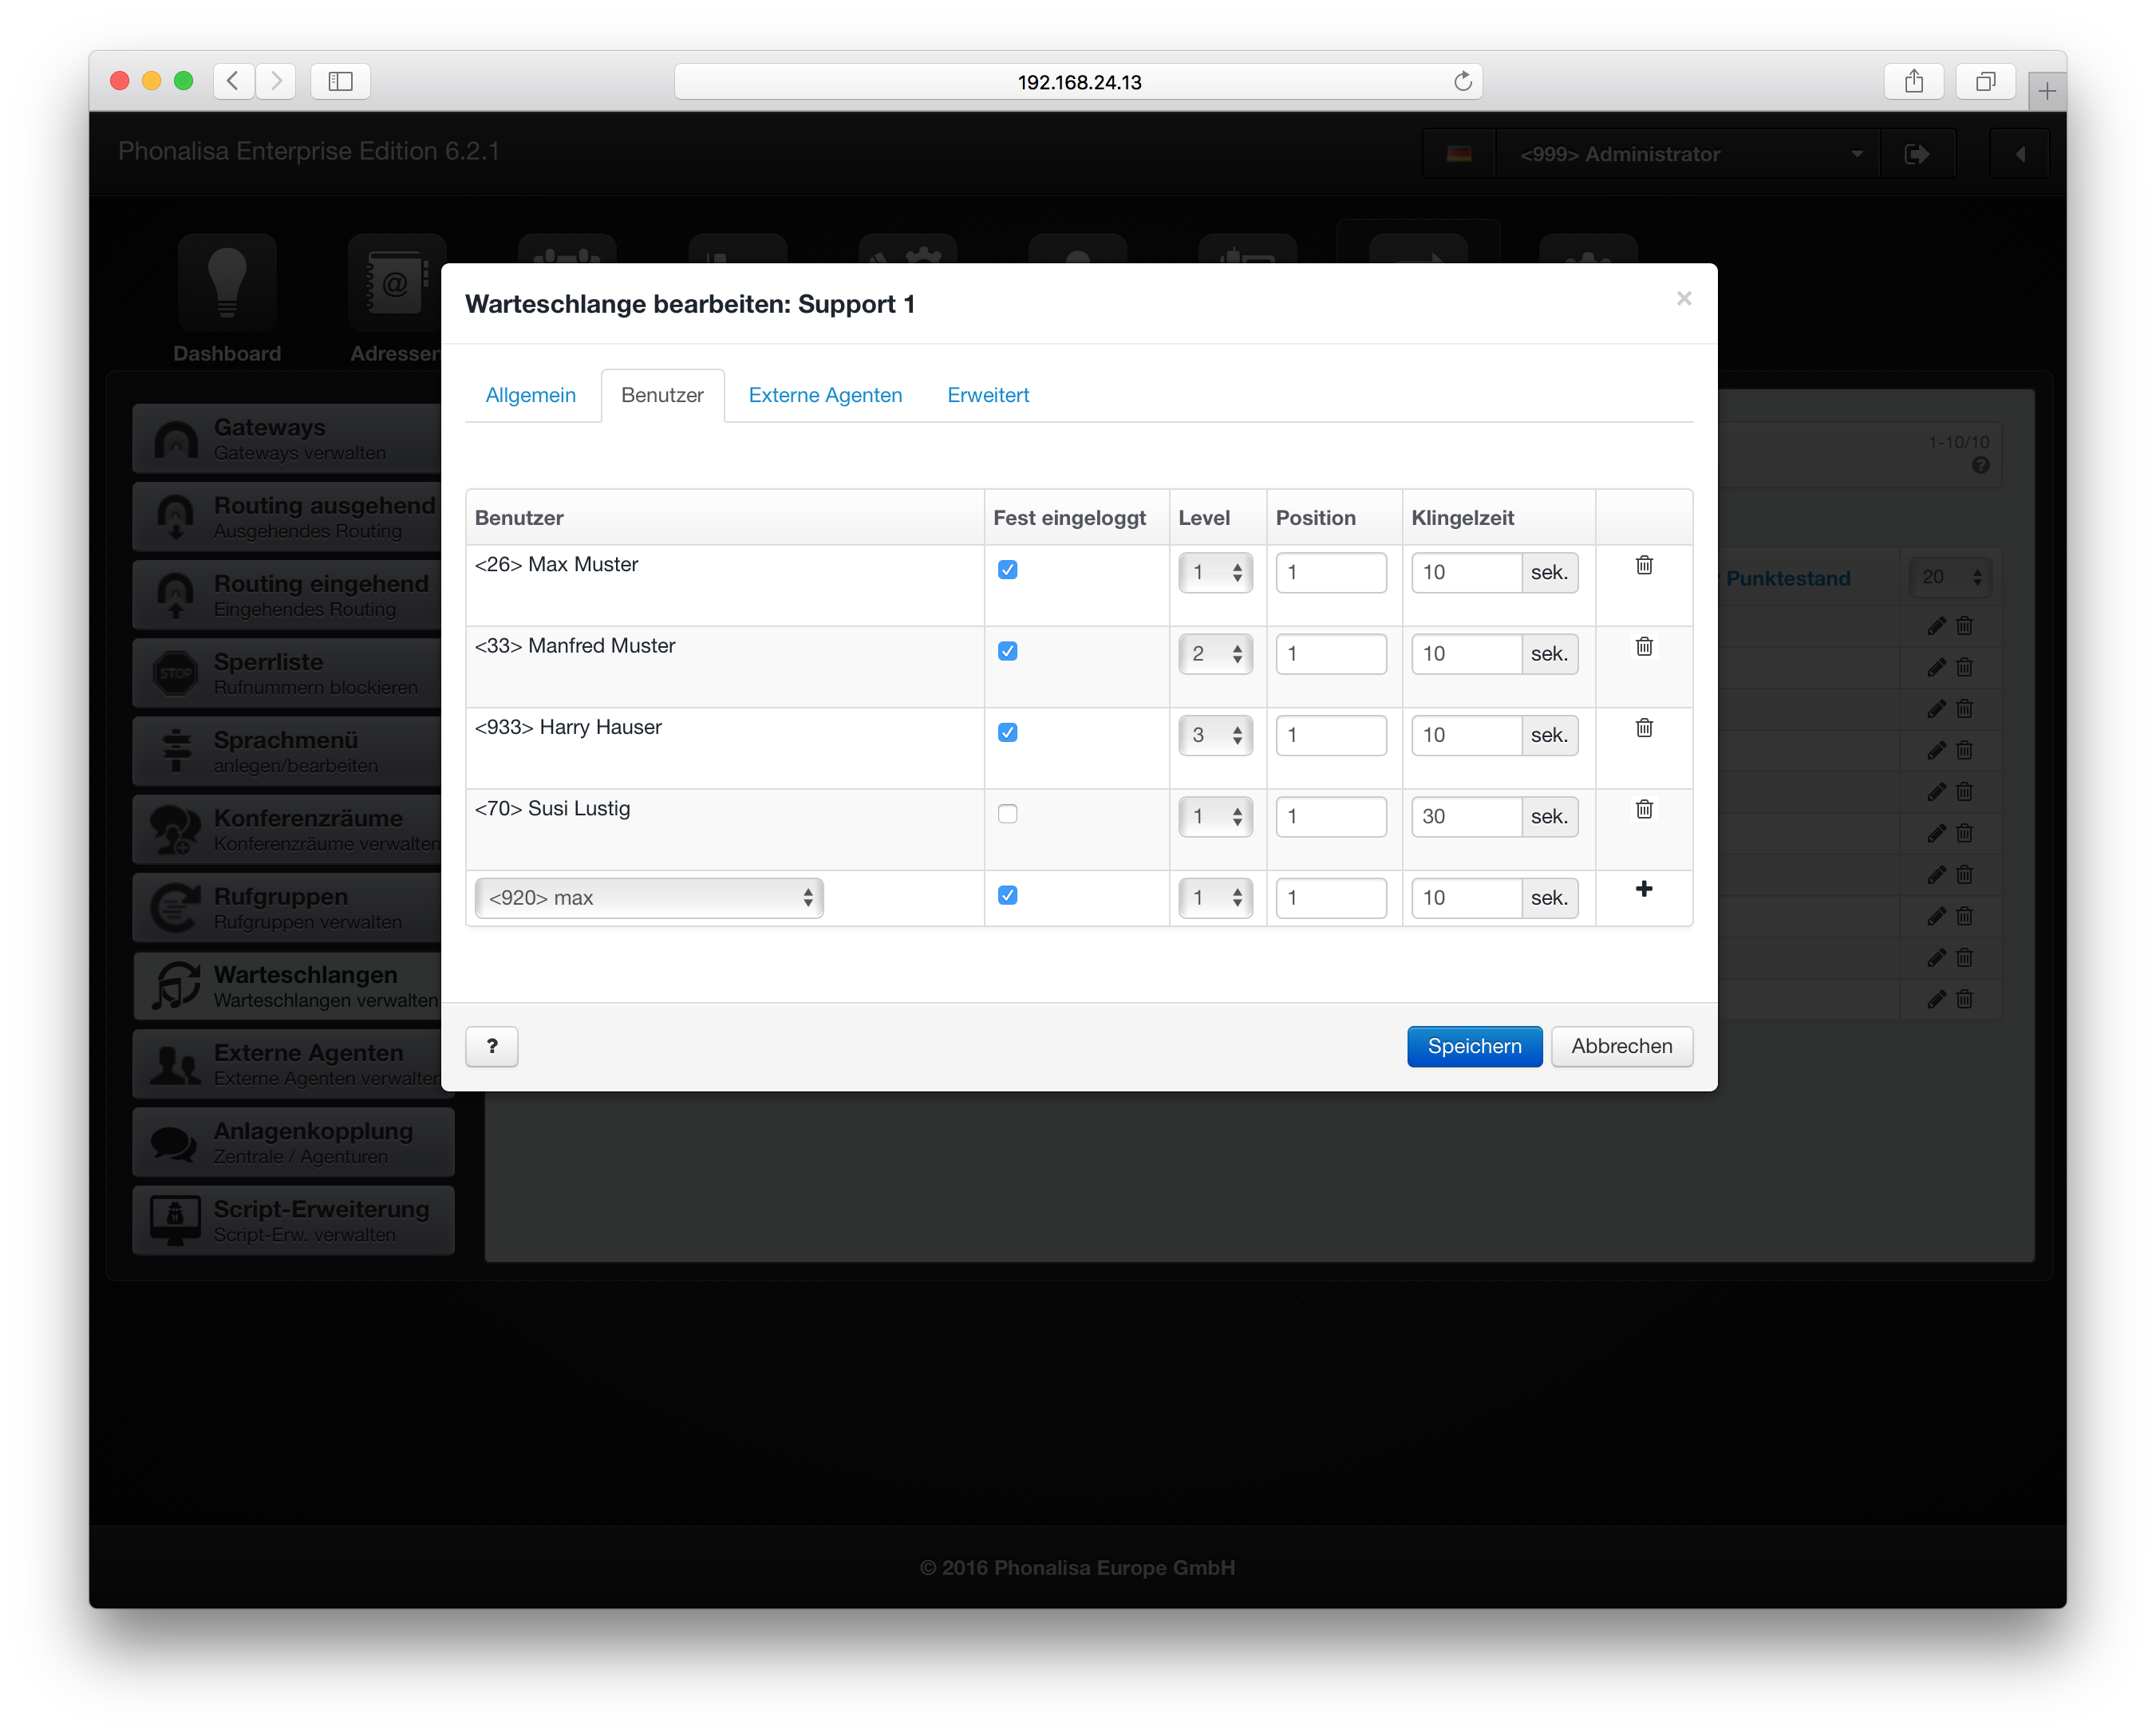Click the German flag language icon
Screen dimensions: 2156x1736
tap(1459, 154)
